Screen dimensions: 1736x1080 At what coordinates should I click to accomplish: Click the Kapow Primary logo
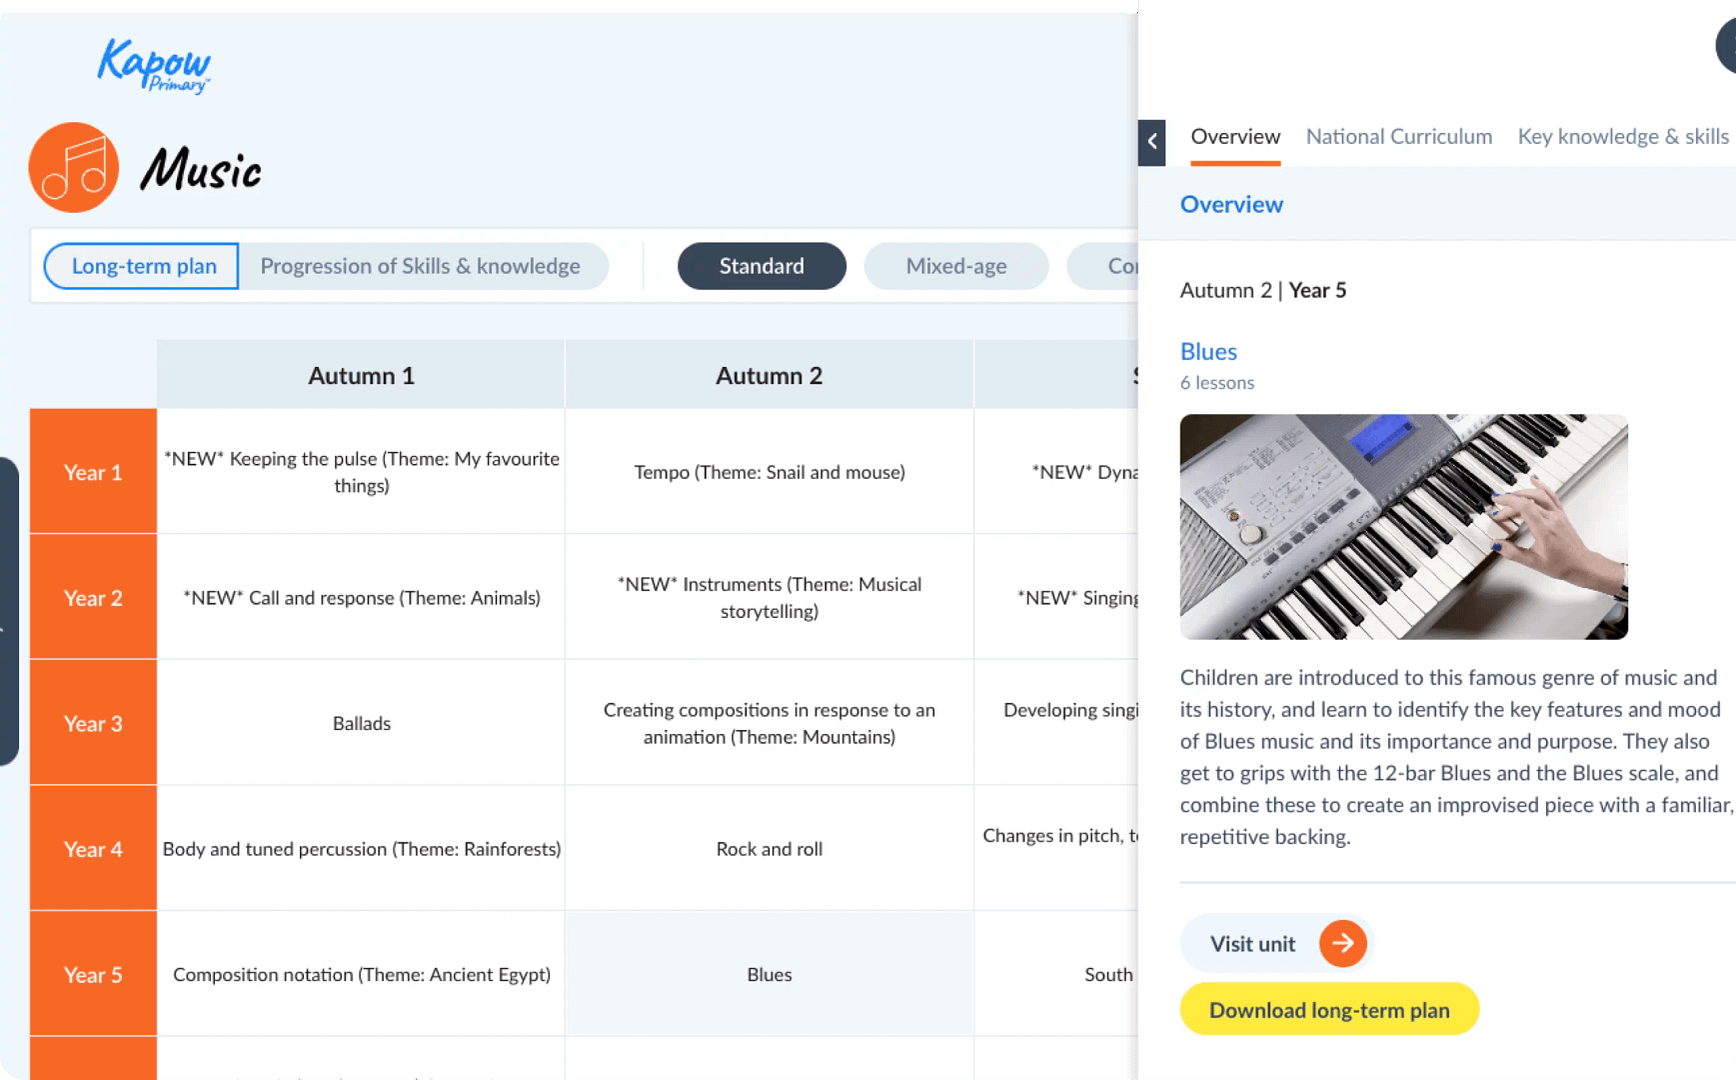[x=154, y=66]
